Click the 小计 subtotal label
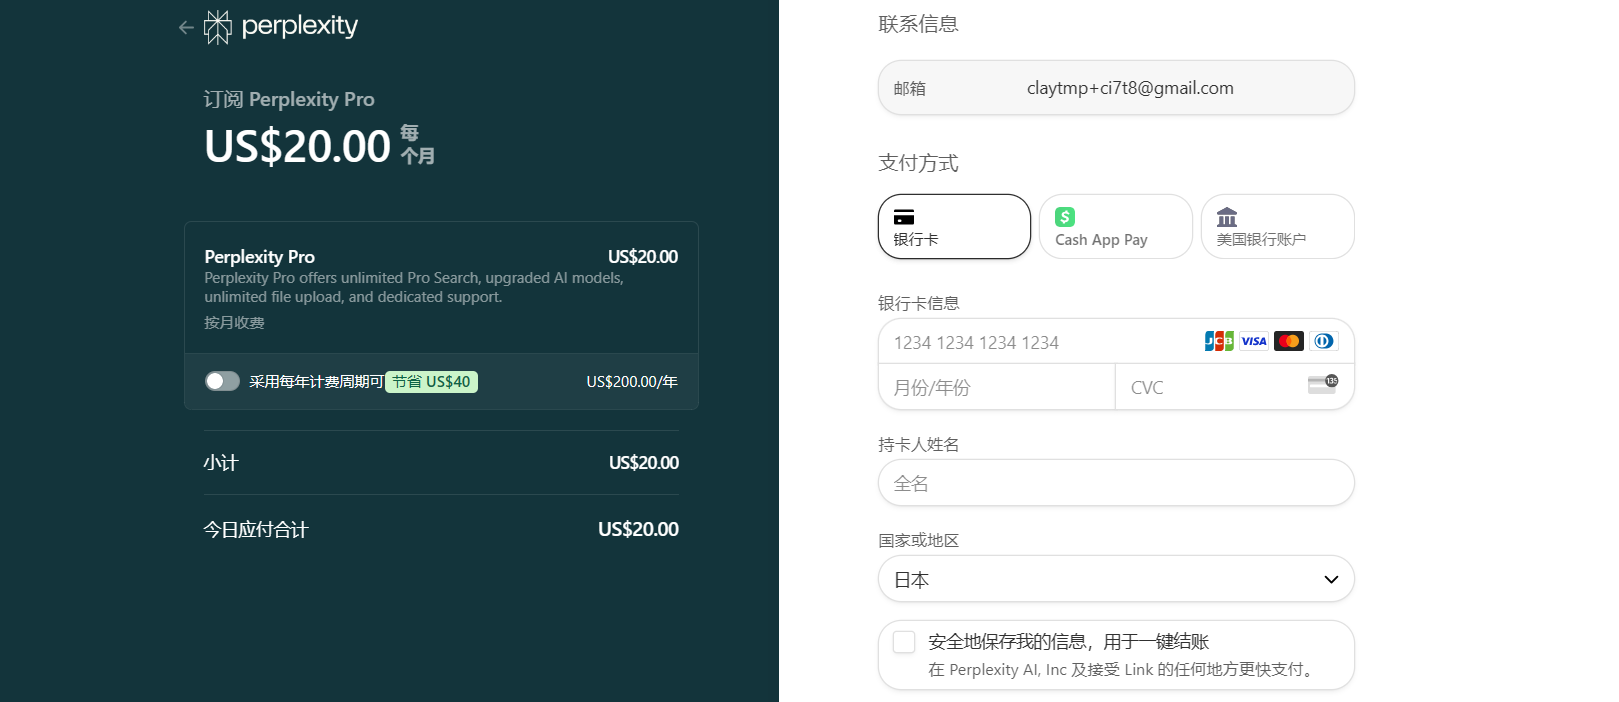1619x702 pixels. pos(221,463)
